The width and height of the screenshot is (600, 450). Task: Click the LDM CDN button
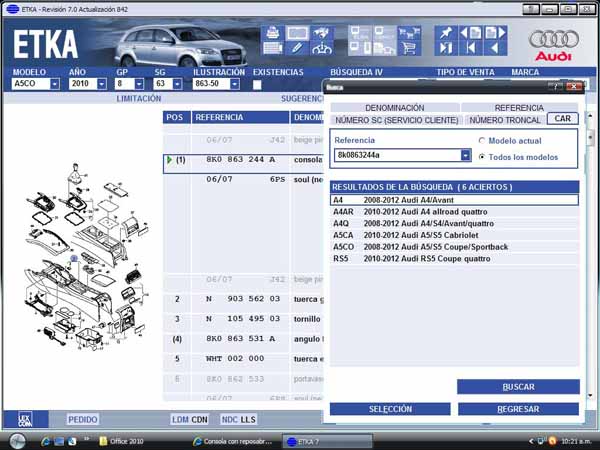click(189, 419)
